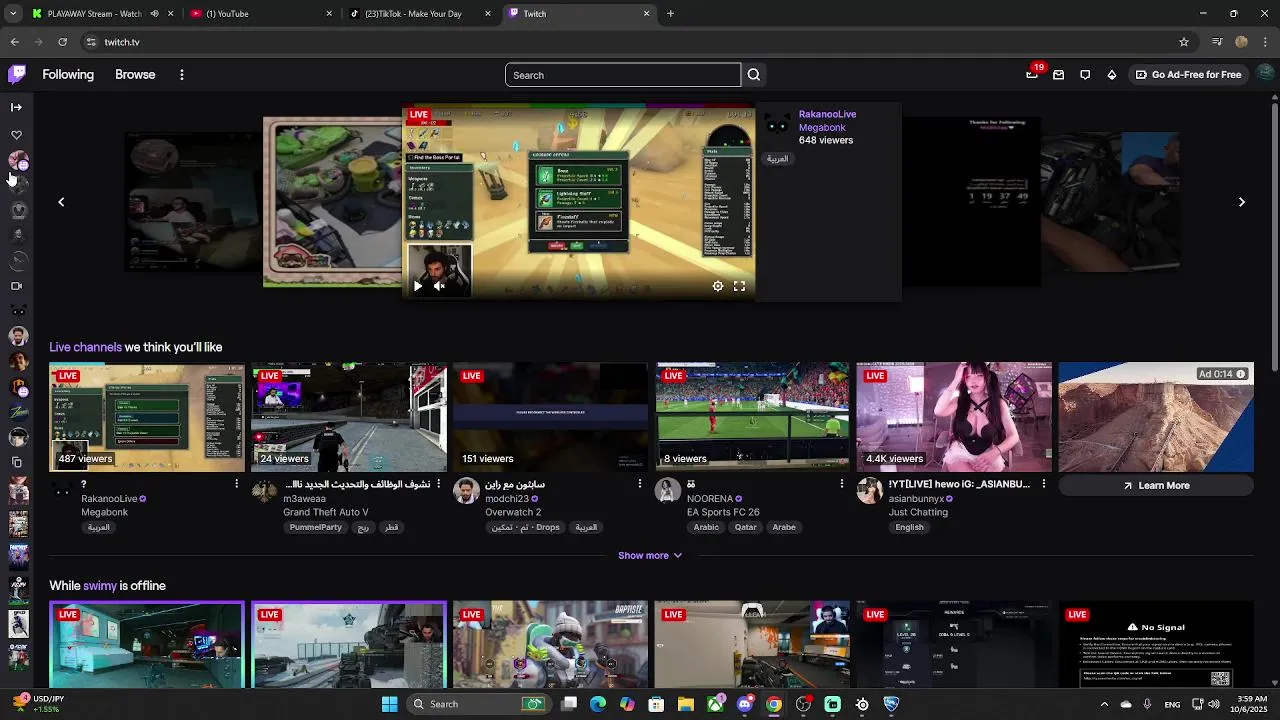The image size is (1280, 720).
Task: Open options menu for asianbunnyx card
Action: click(1044, 484)
